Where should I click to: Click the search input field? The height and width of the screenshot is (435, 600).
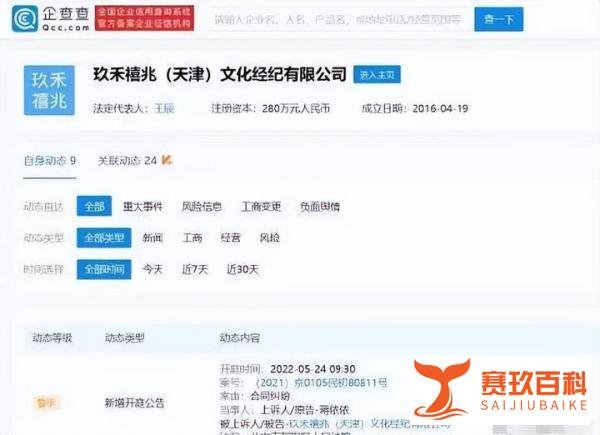pos(340,19)
